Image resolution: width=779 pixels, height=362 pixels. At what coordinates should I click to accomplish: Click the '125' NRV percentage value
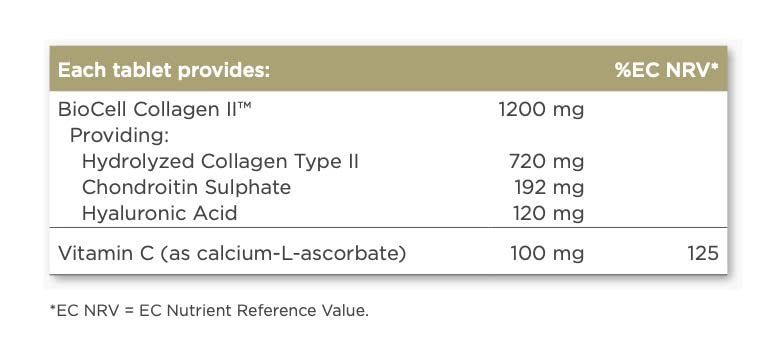click(703, 253)
